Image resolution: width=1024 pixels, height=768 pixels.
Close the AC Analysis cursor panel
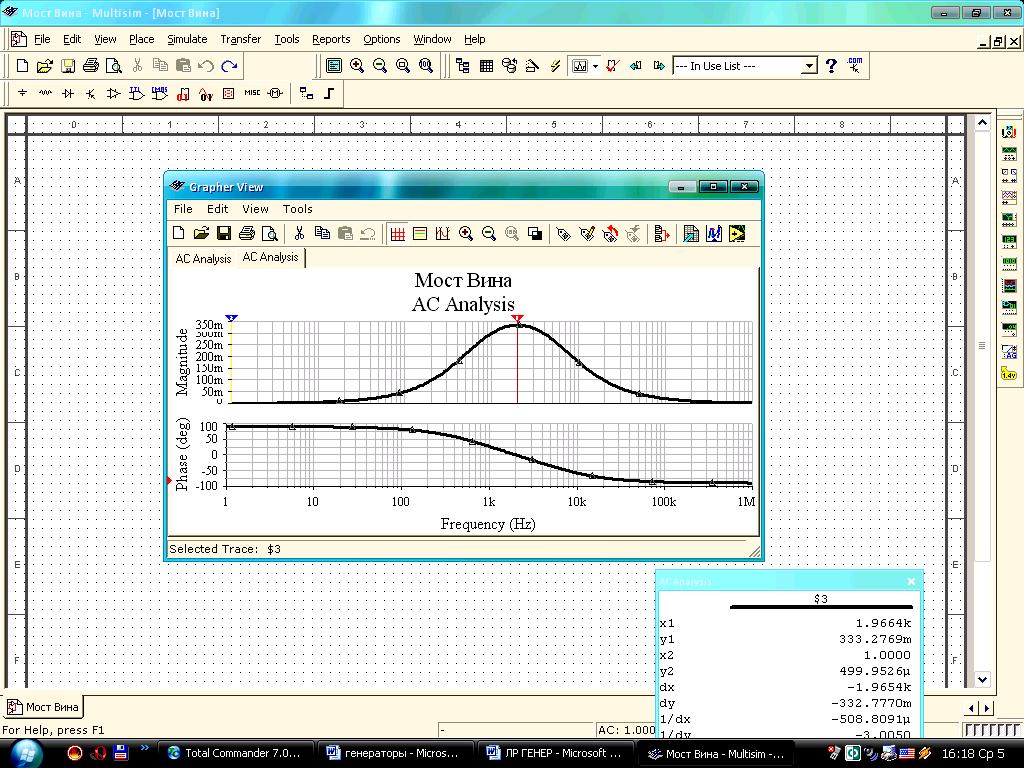(911, 581)
